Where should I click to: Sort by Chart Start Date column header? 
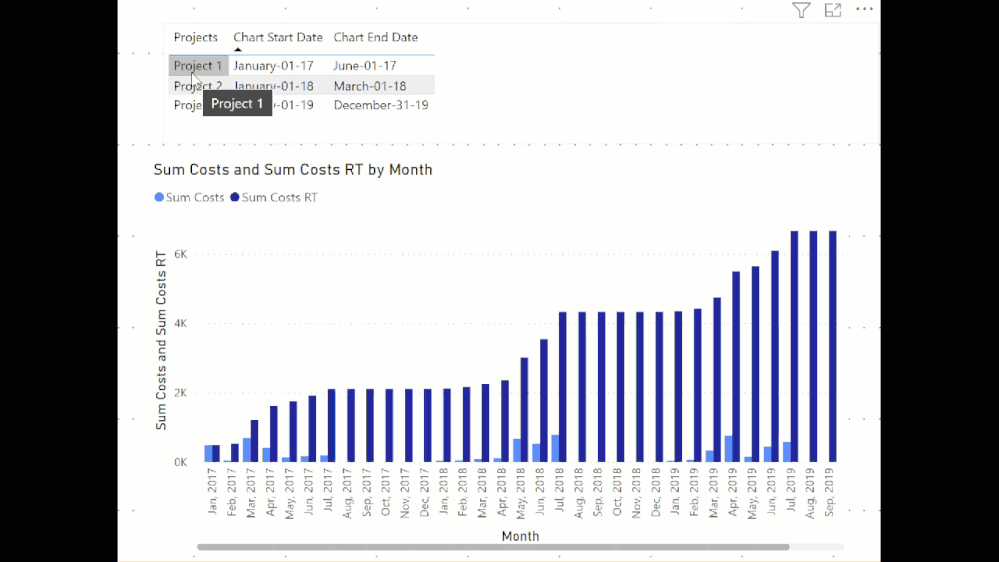coord(278,38)
